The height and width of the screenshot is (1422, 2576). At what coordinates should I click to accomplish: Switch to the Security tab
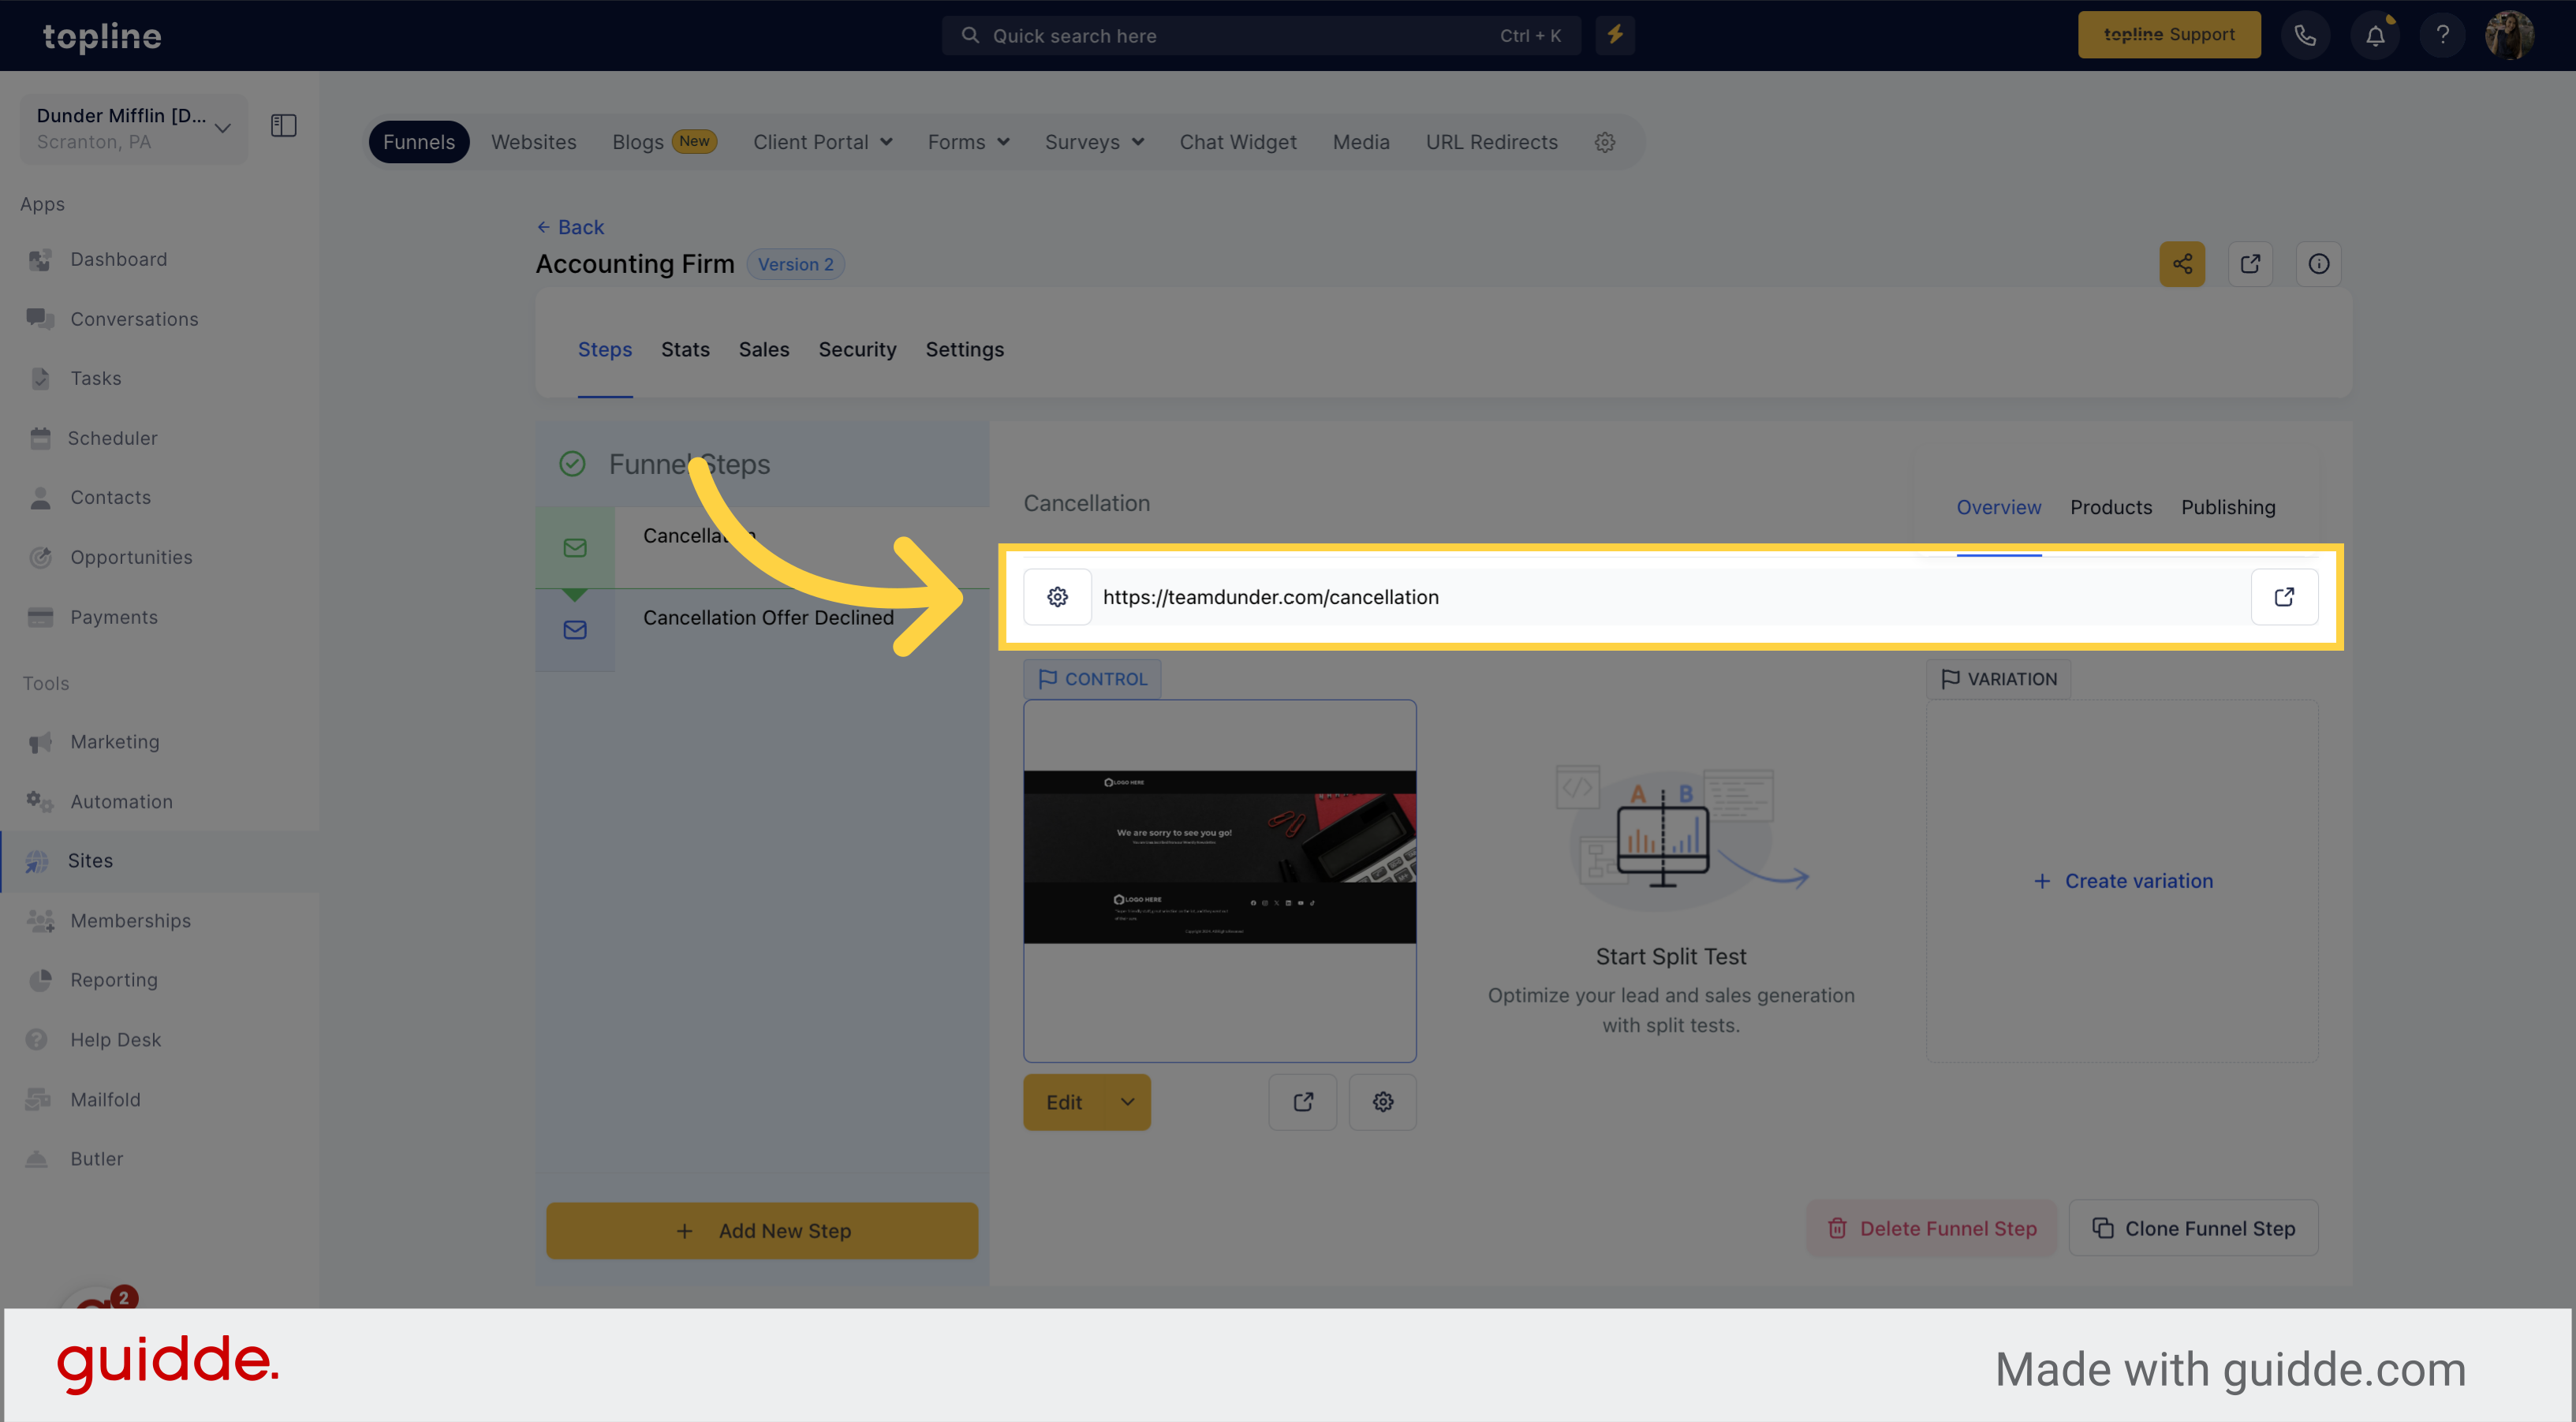857,349
